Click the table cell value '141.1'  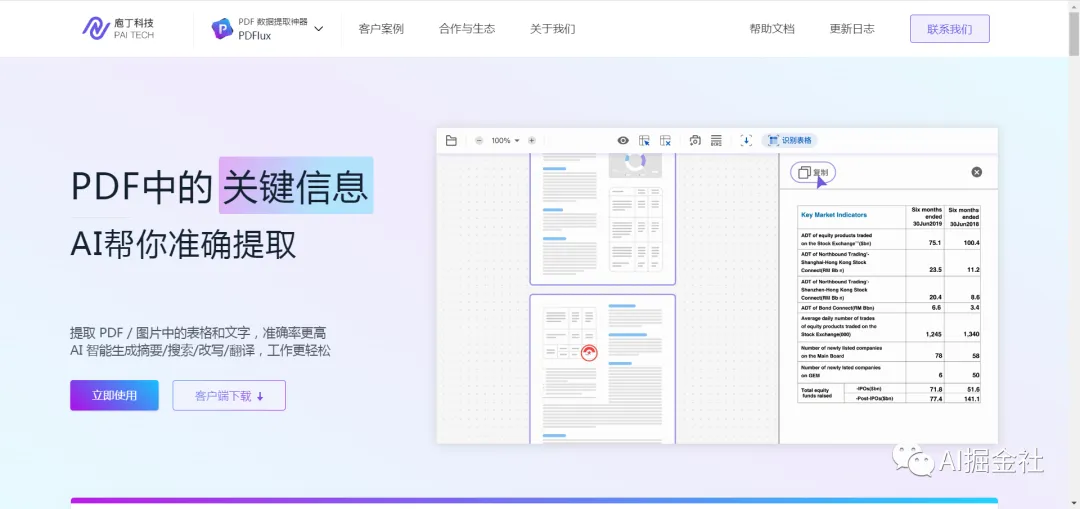click(972, 399)
